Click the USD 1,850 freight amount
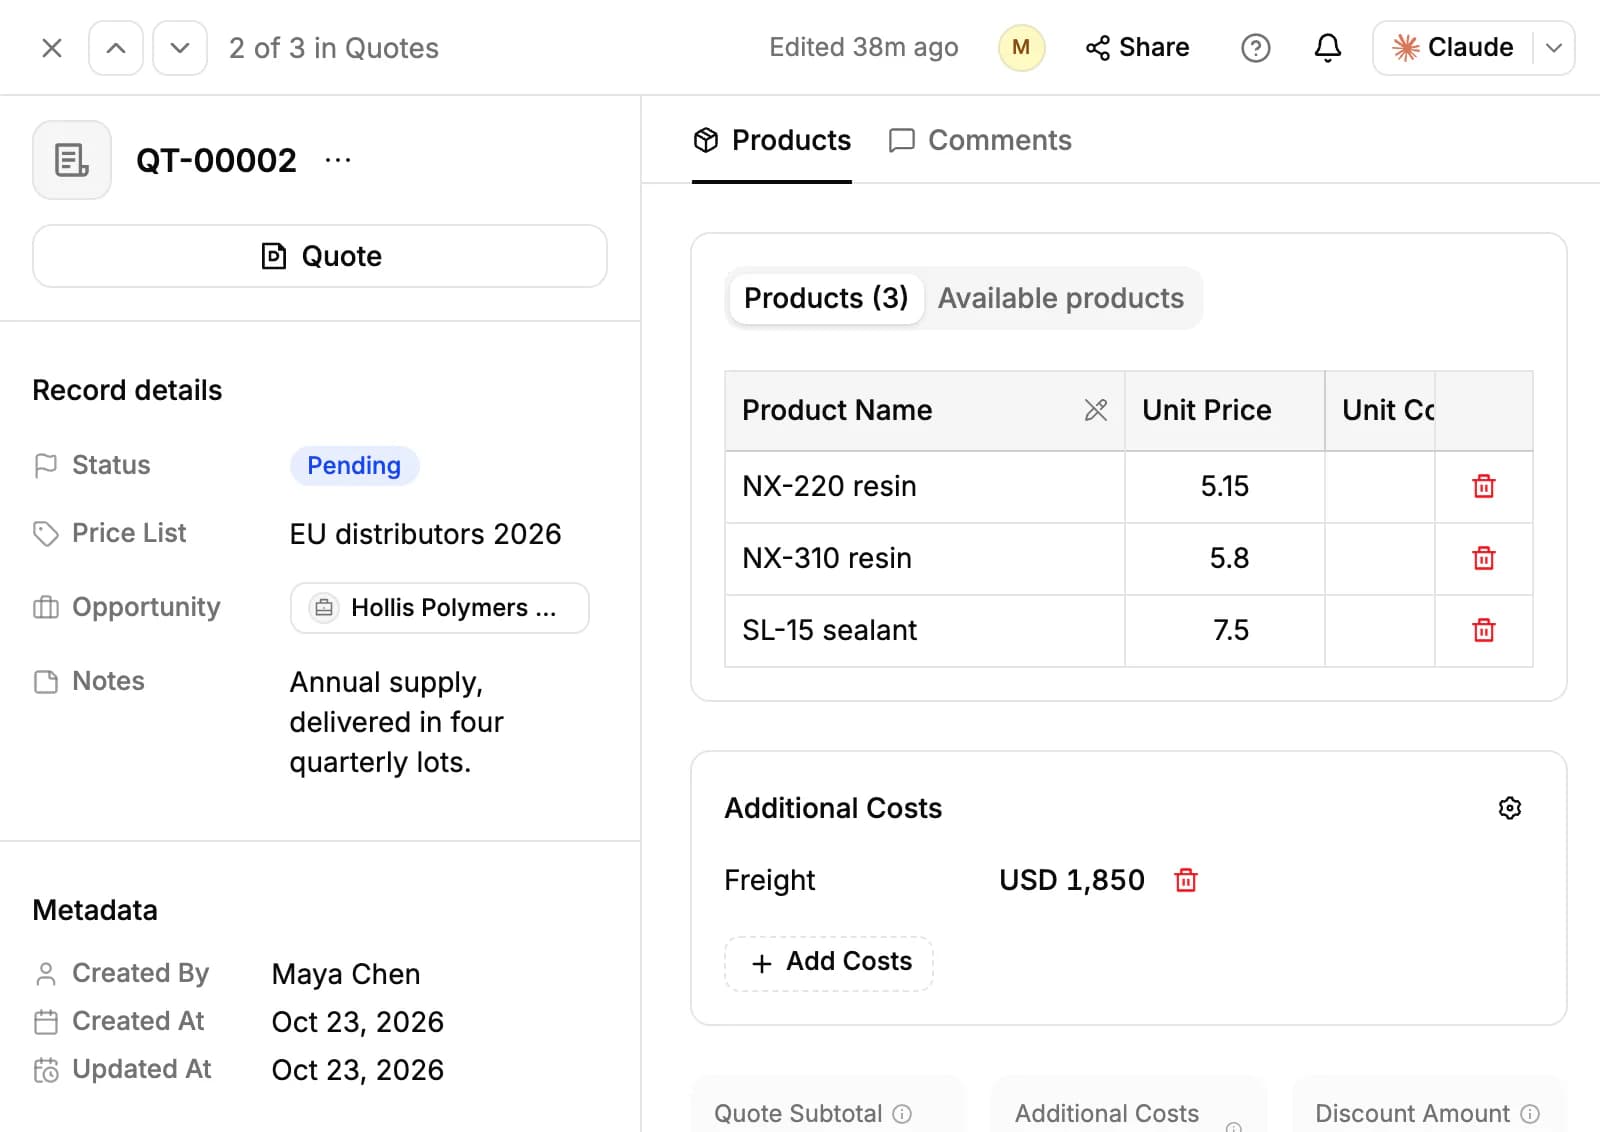 point(1071,880)
